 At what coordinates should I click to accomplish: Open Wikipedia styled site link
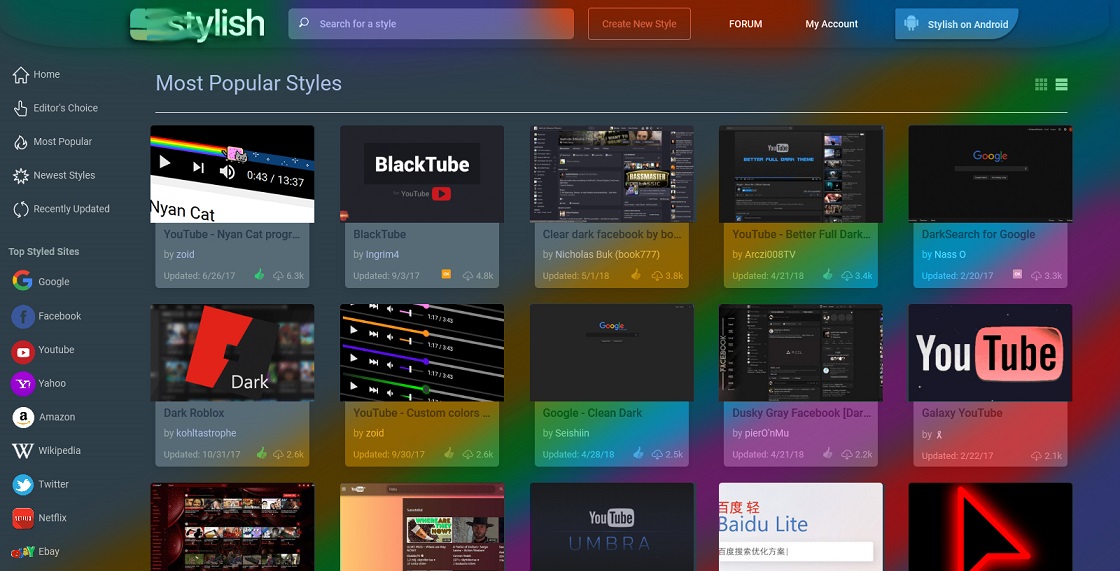click(x=59, y=450)
